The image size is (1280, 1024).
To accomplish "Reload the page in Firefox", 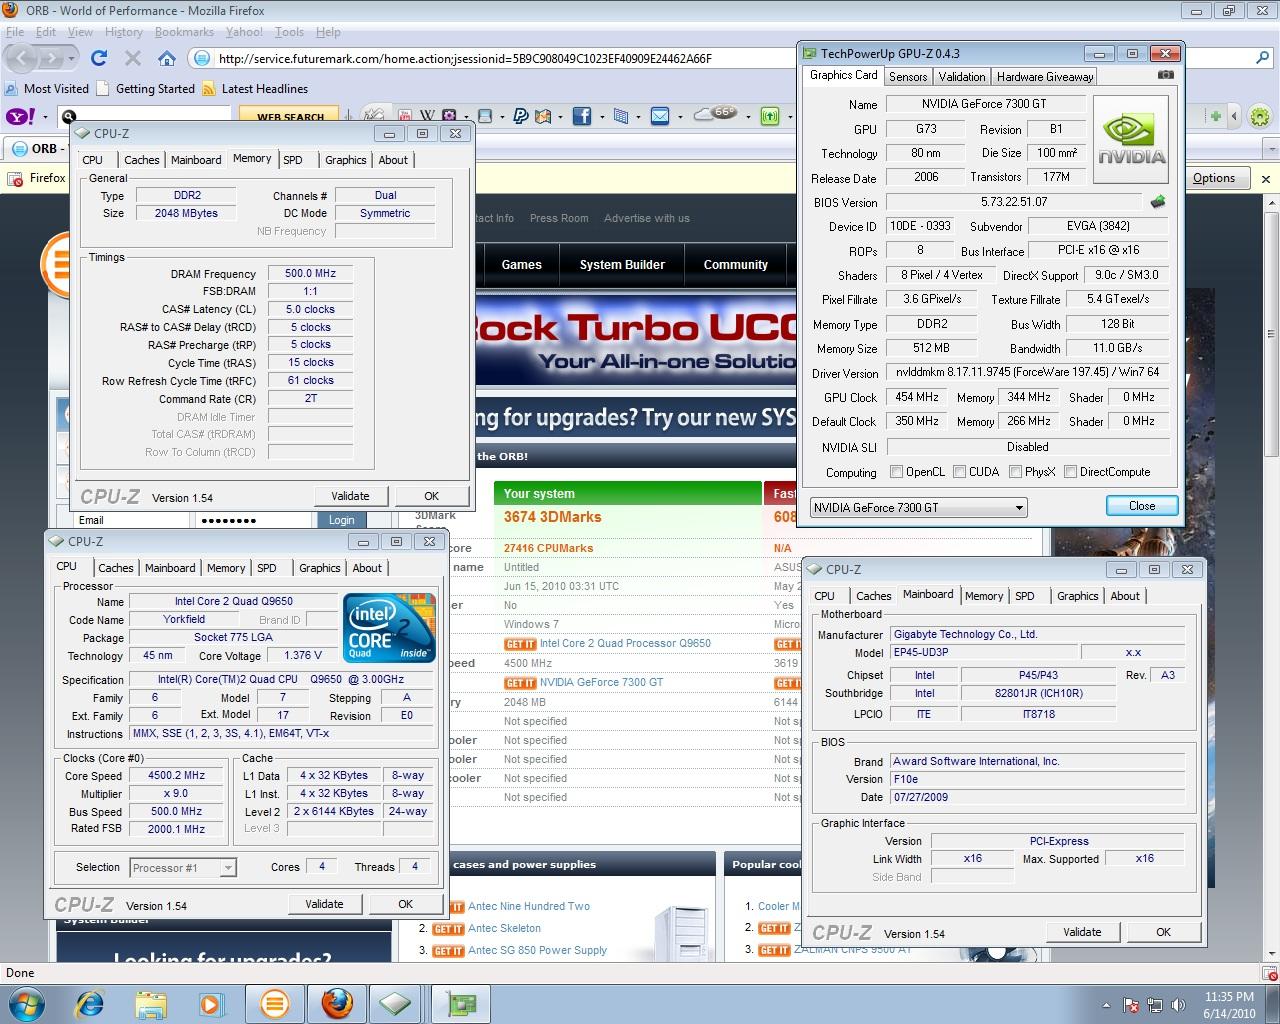I will point(99,58).
